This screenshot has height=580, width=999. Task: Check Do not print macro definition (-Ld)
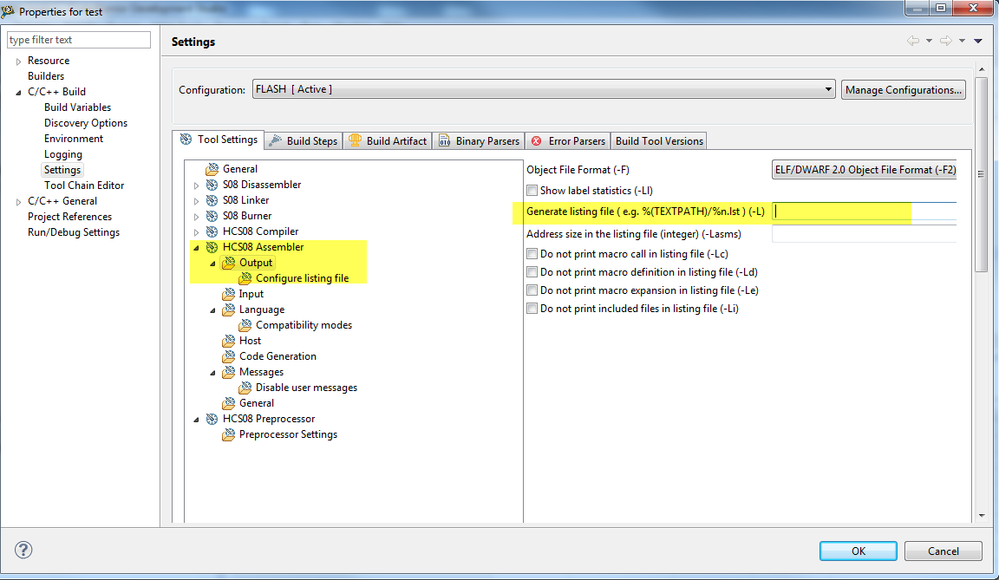[x=532, y=272]
